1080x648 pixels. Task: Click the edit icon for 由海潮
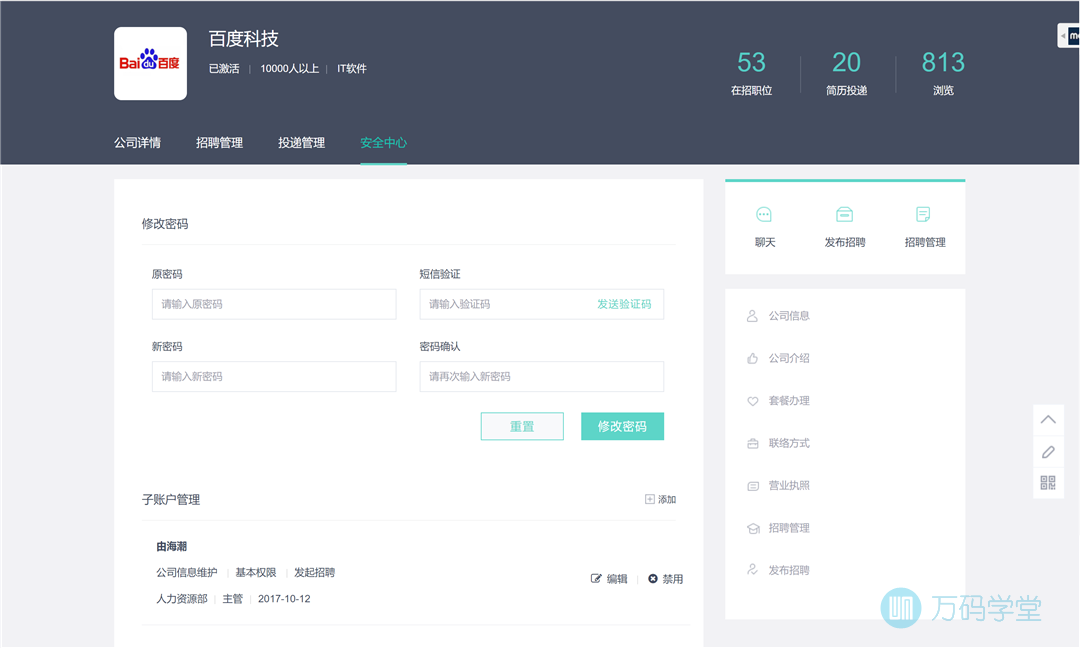coord(596,578)
